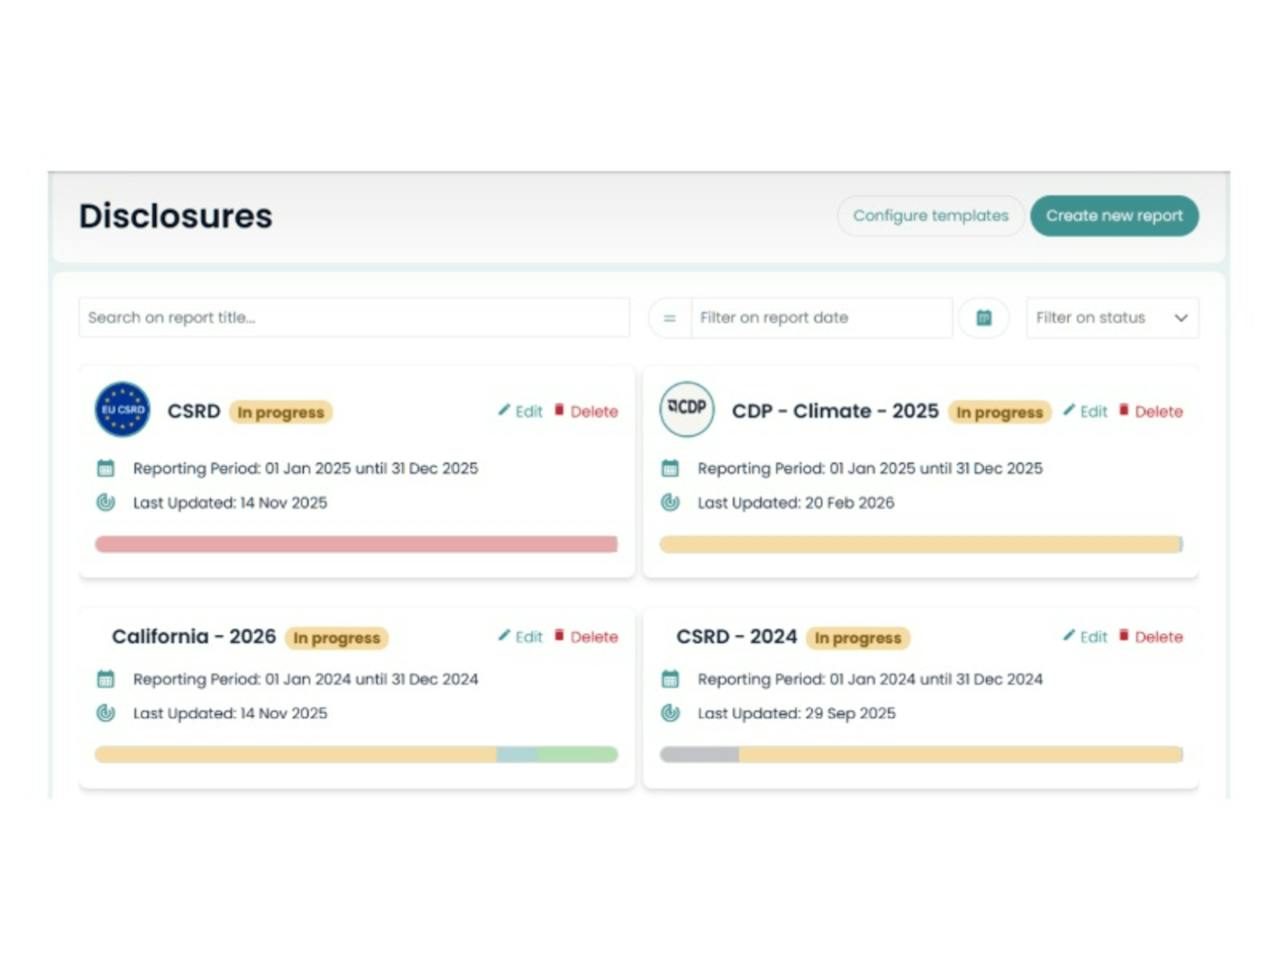The height and width of the screenshot is (960, 1280).
Task: Click last-updated icon in CDP - Climate - 2025 card
Action: tap(670, 502)
